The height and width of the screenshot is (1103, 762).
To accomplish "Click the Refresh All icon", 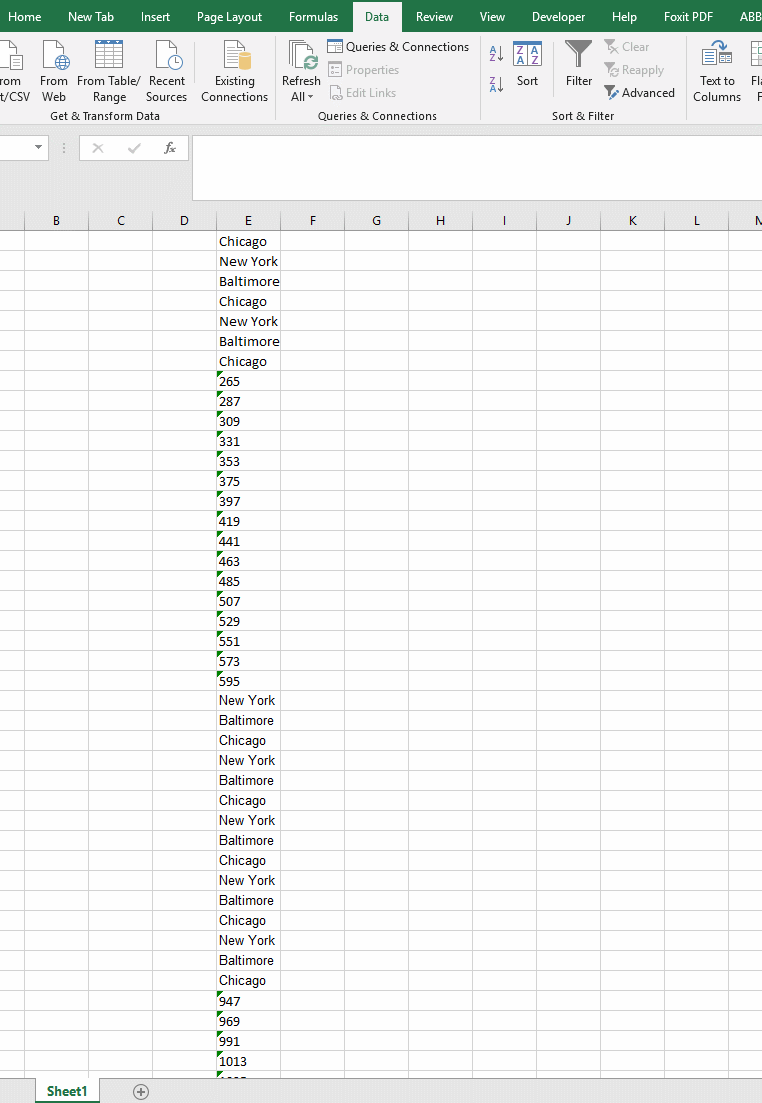I will [301, 56].
